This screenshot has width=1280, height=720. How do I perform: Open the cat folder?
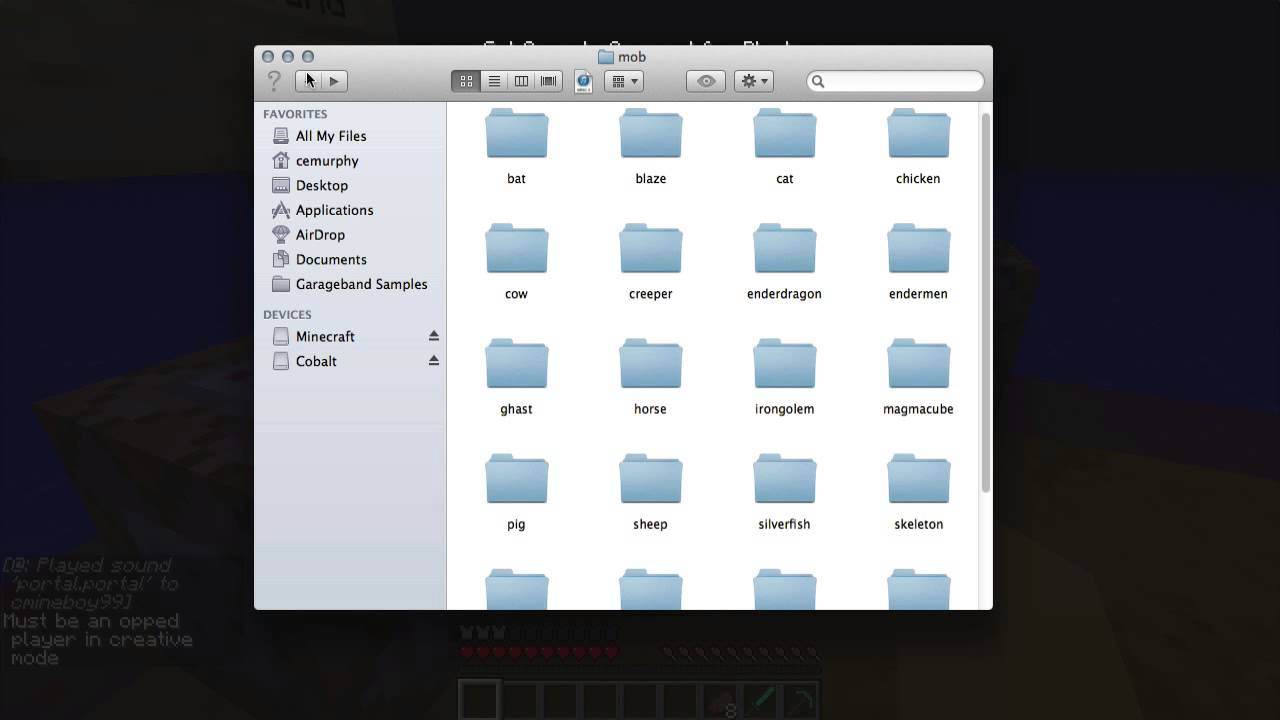[x=784, y=134]
